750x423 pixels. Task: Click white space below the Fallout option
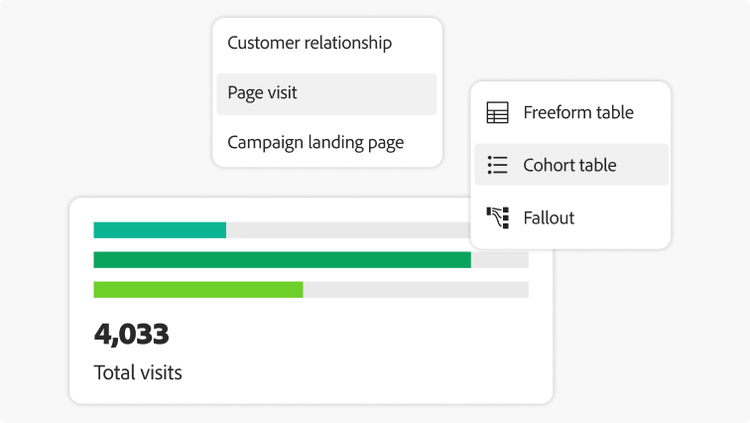pyautogui.click(x=570, y=240)
